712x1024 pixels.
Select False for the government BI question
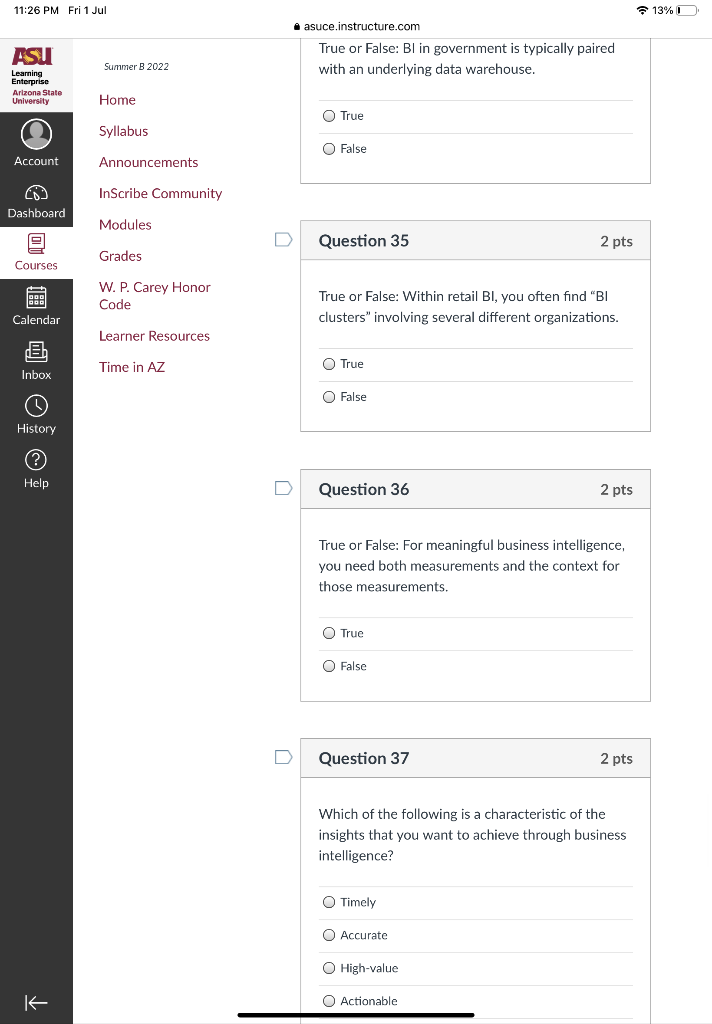tap(329, 149)
